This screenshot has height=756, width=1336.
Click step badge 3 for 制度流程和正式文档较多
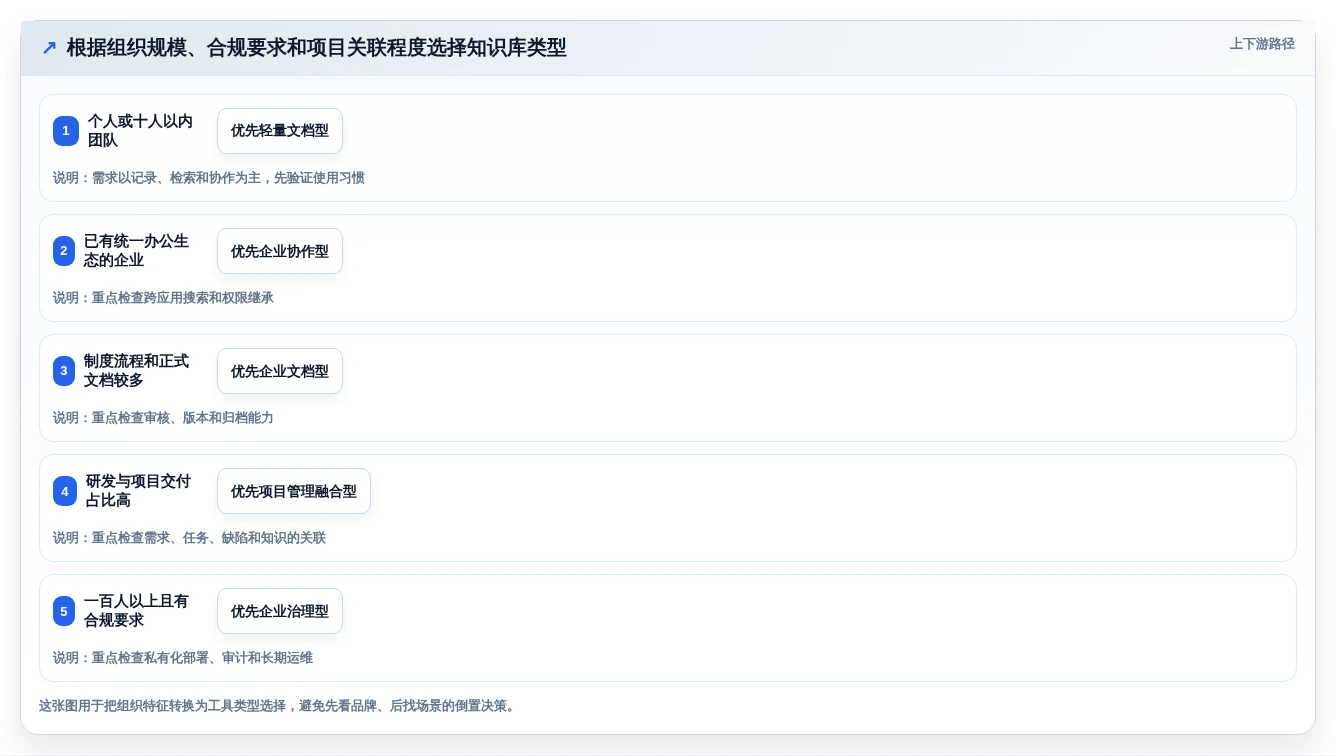click(64, 371)
